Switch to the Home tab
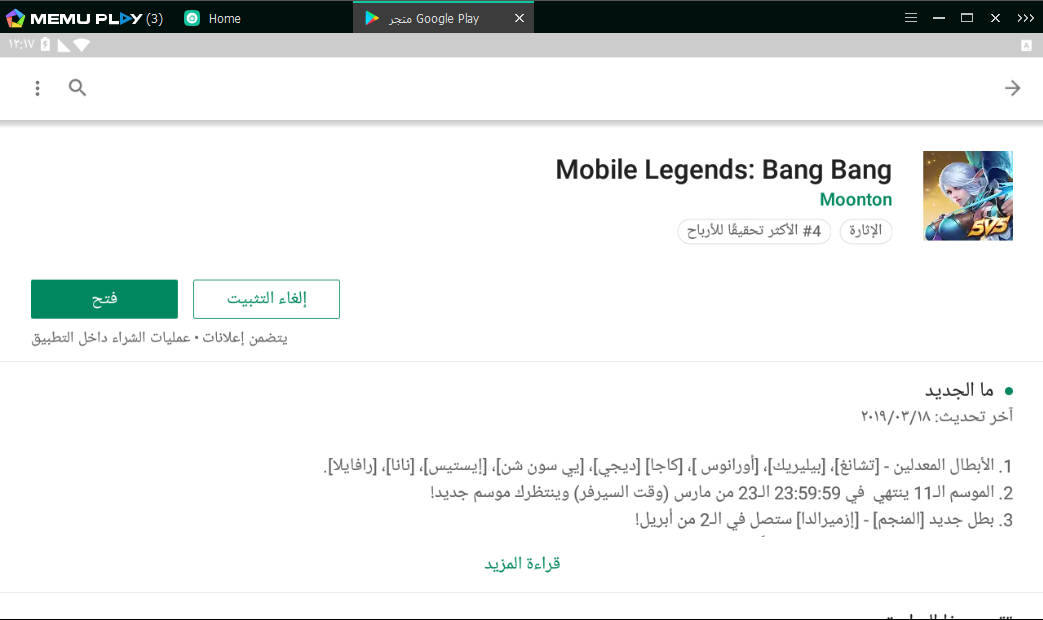1043x620 pixels. 211,17
